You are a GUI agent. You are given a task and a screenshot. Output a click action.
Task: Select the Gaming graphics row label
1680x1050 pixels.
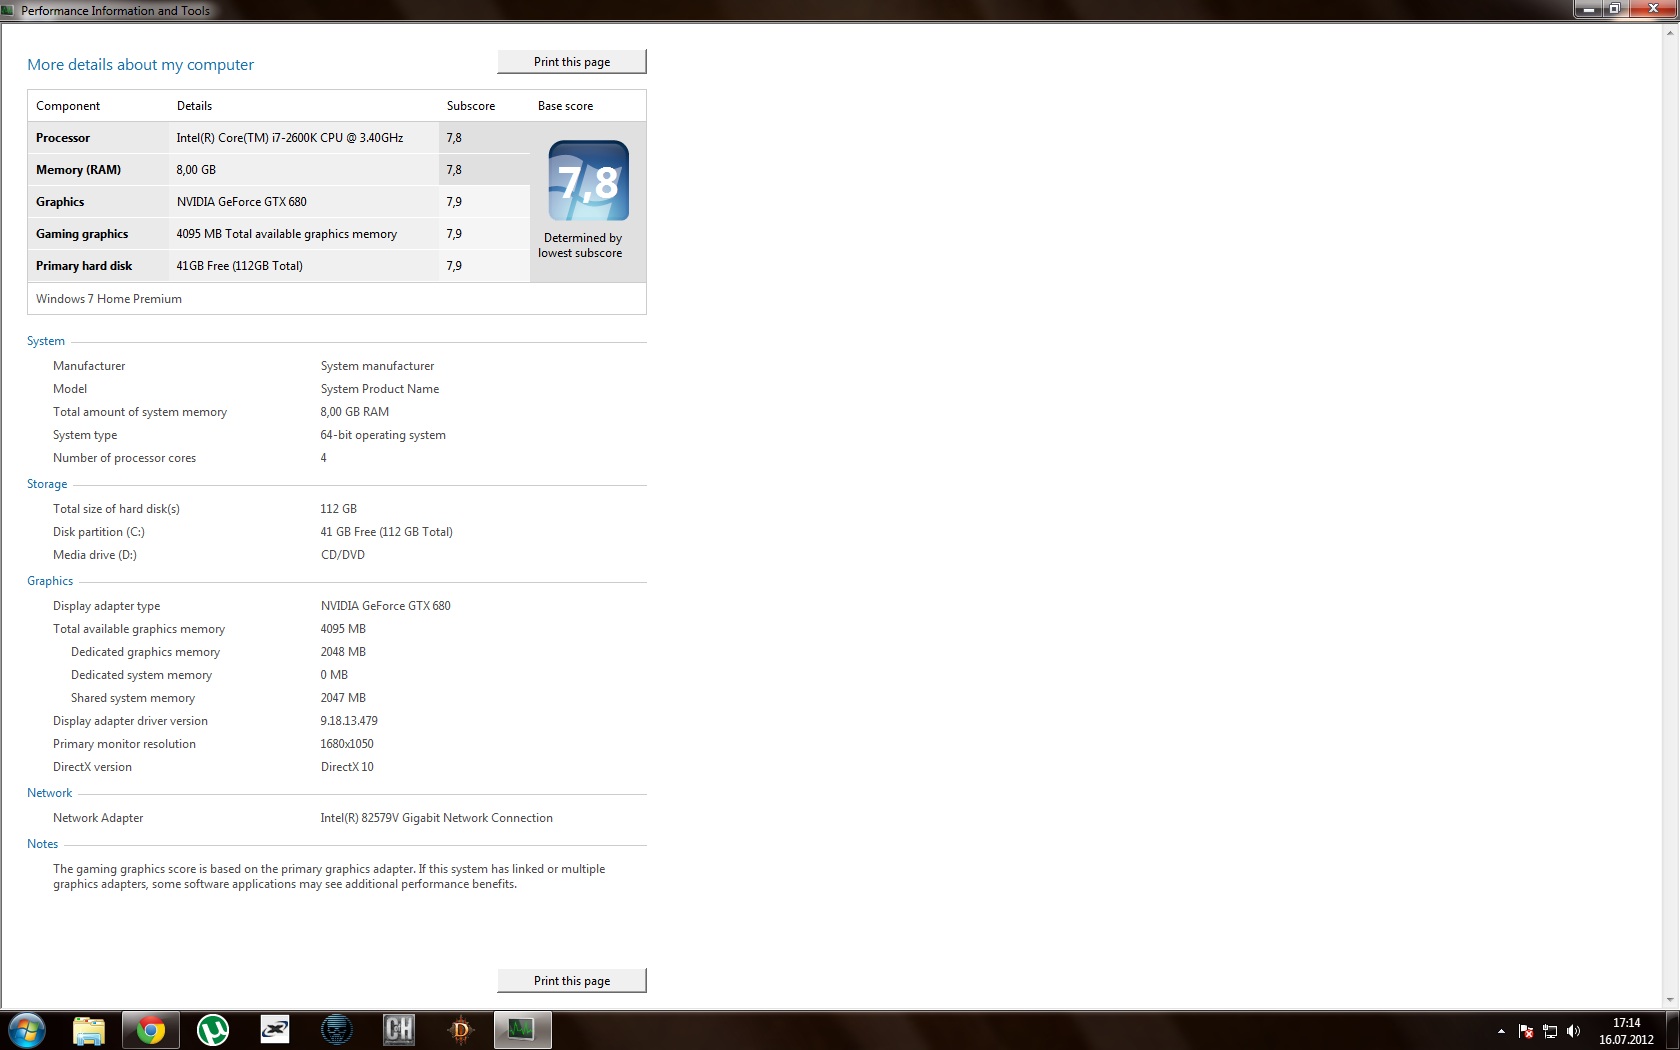(82, 234)
